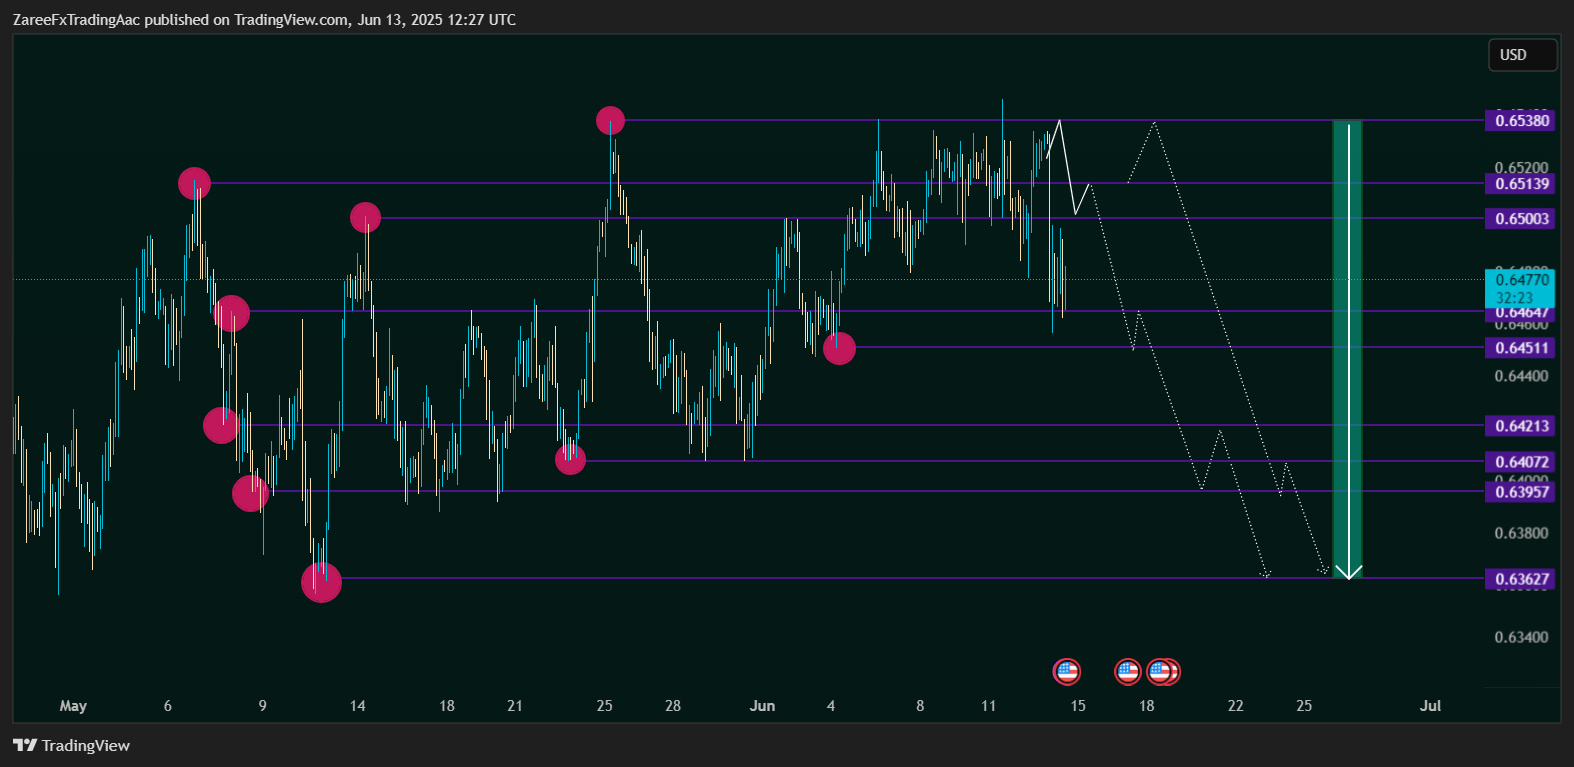Select the pink circle at 0.65380 line start
The image size is (1574, 767).
610,121
